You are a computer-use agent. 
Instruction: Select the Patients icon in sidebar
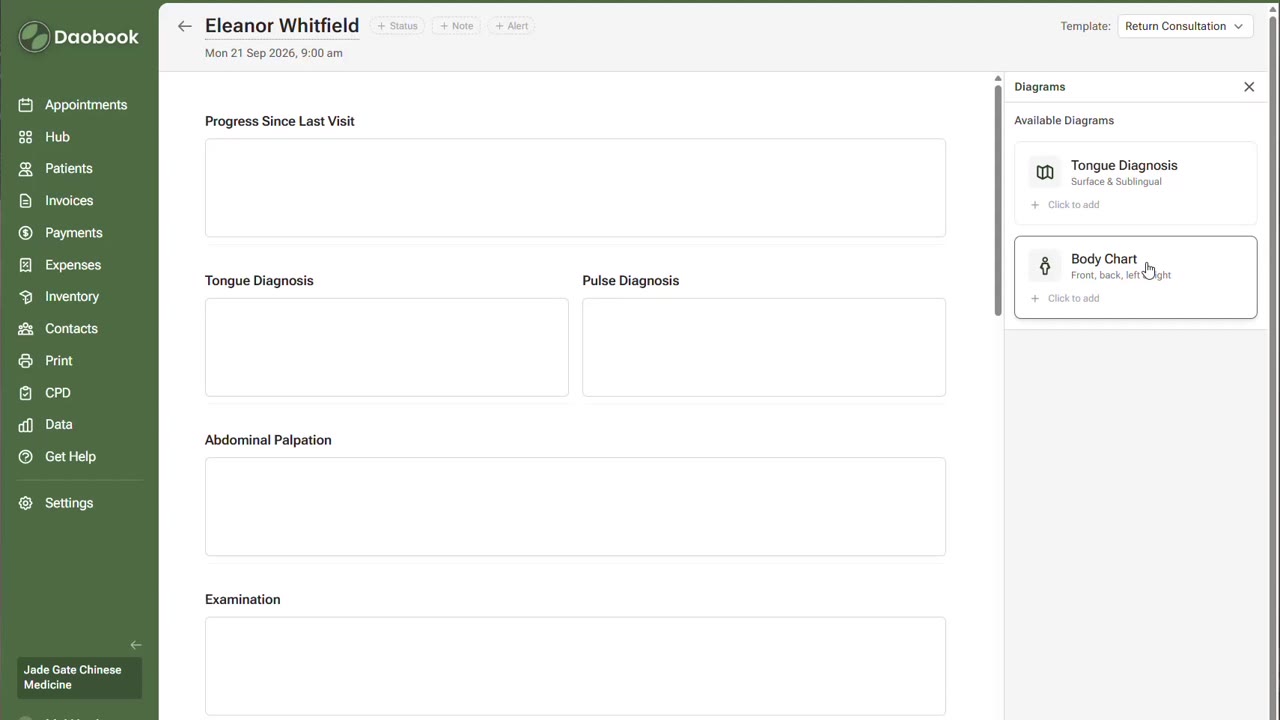point(26,169)
